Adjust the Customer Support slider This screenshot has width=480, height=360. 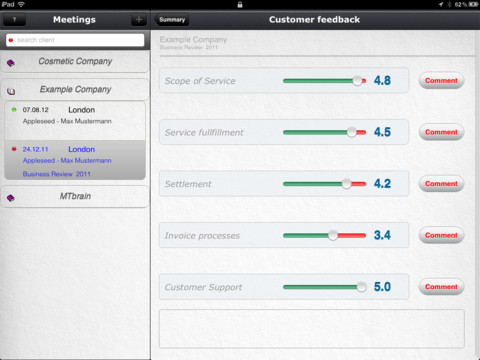tap(324, 287)
